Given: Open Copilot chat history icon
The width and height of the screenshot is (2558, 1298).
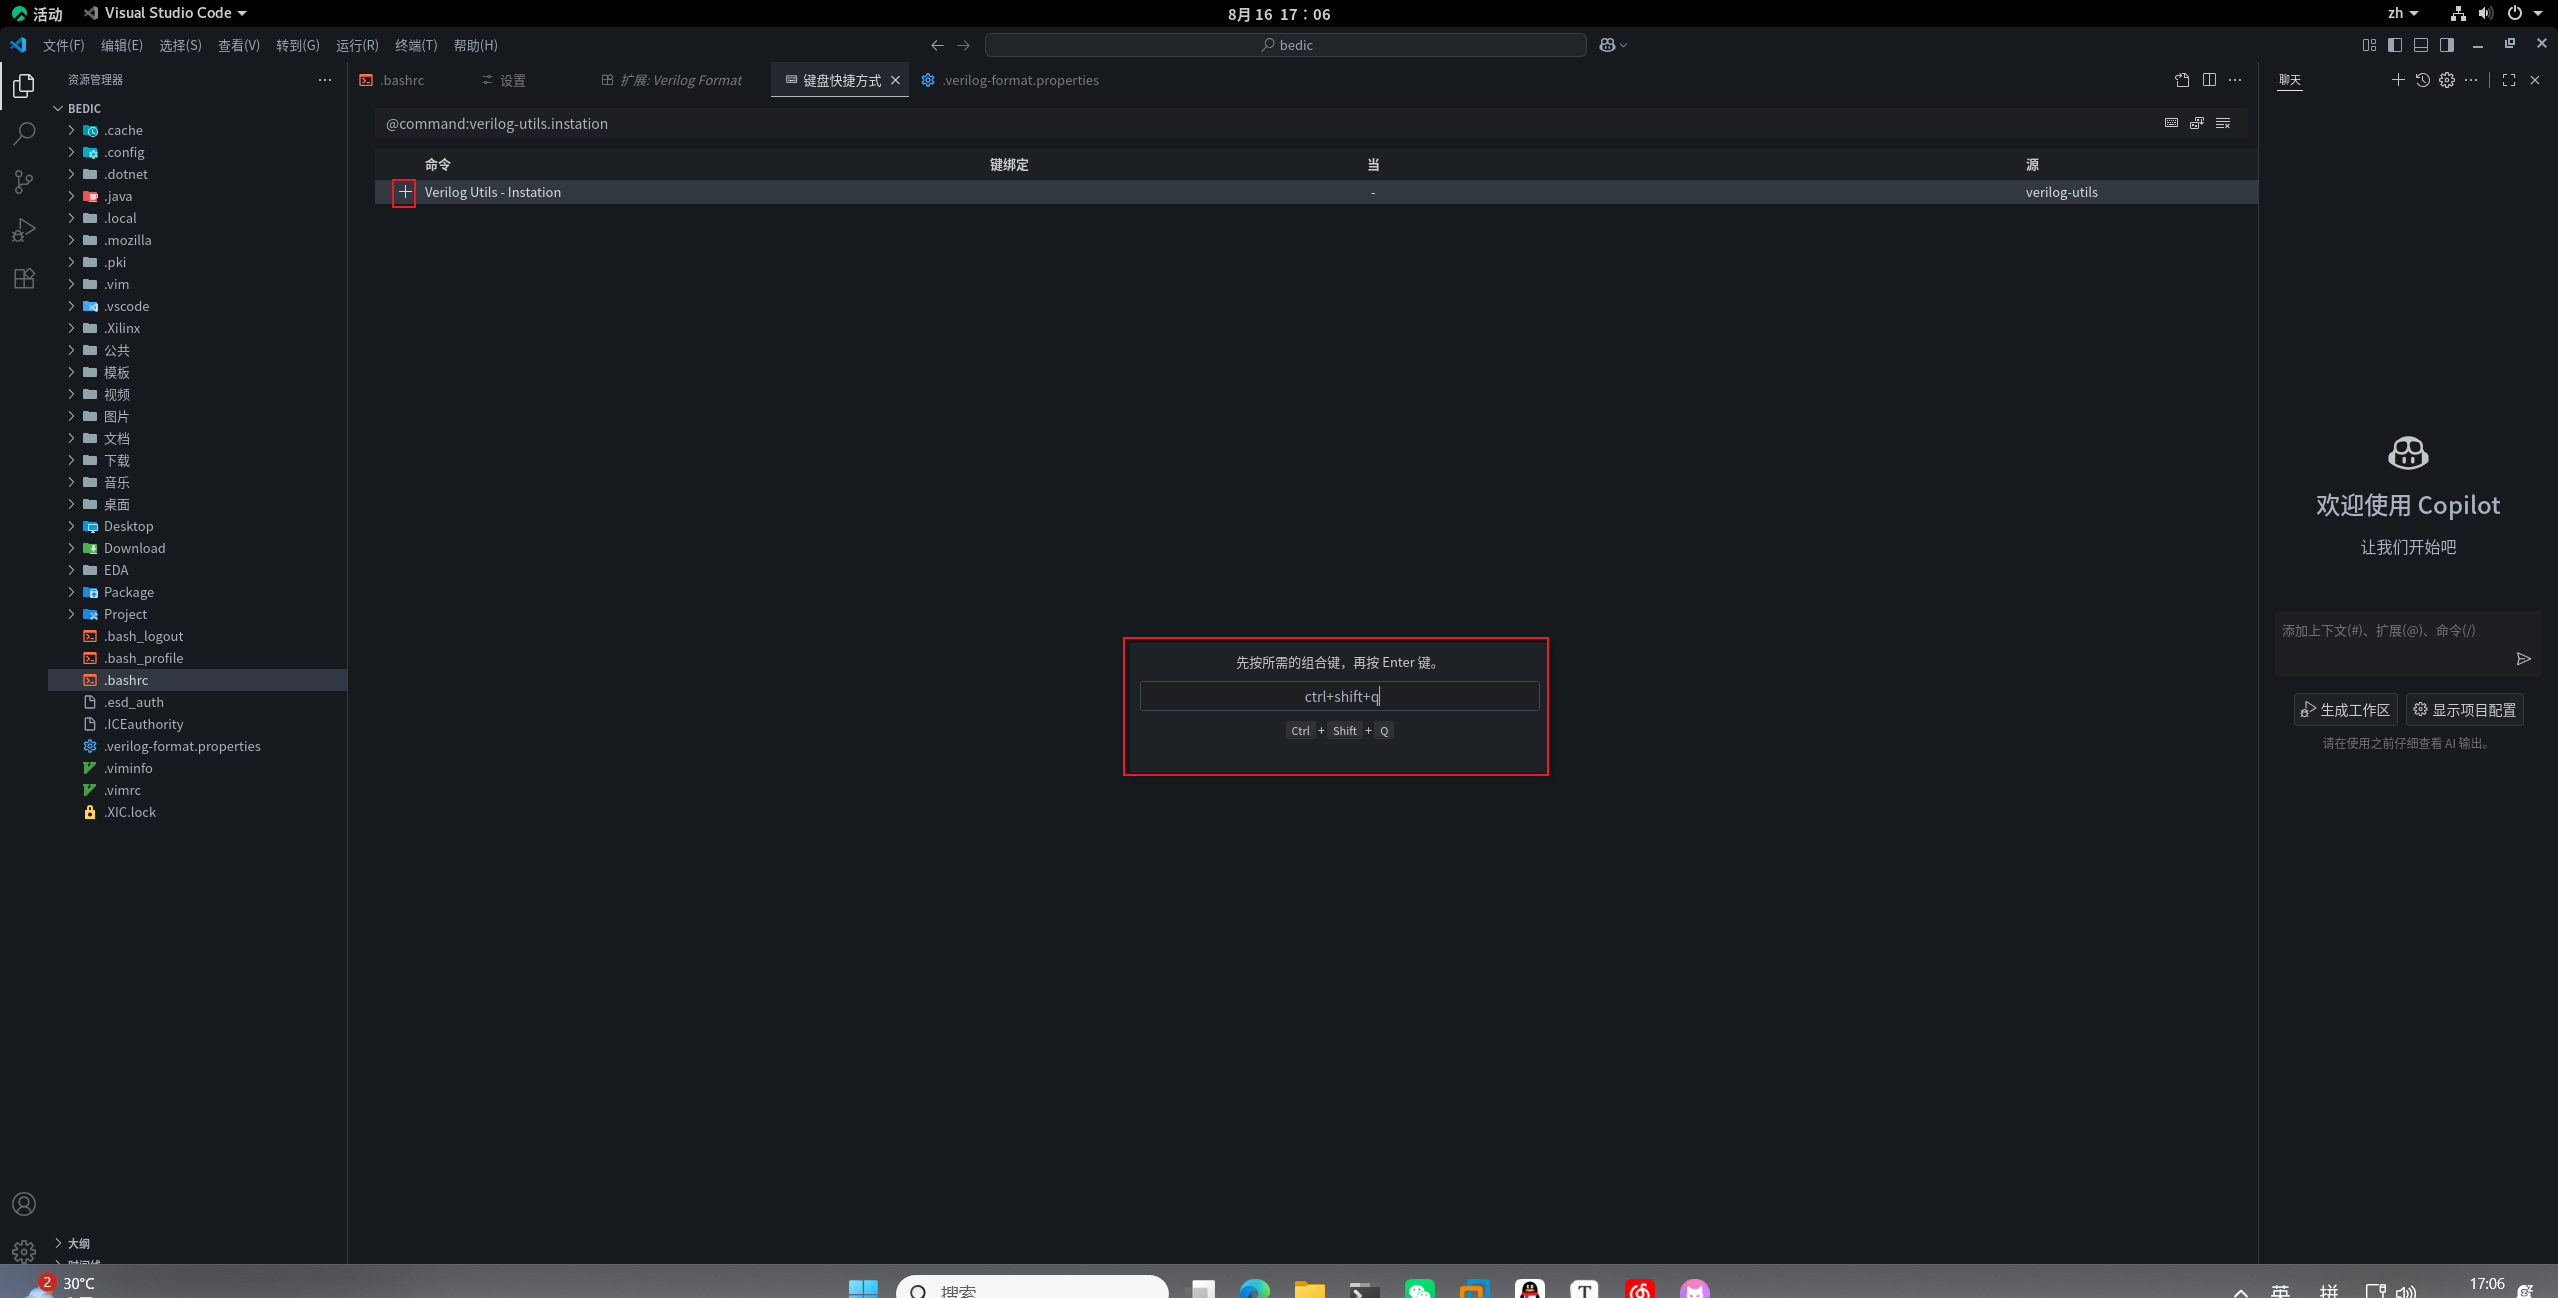Looking at the screenshot, I should coord(2422,80).
